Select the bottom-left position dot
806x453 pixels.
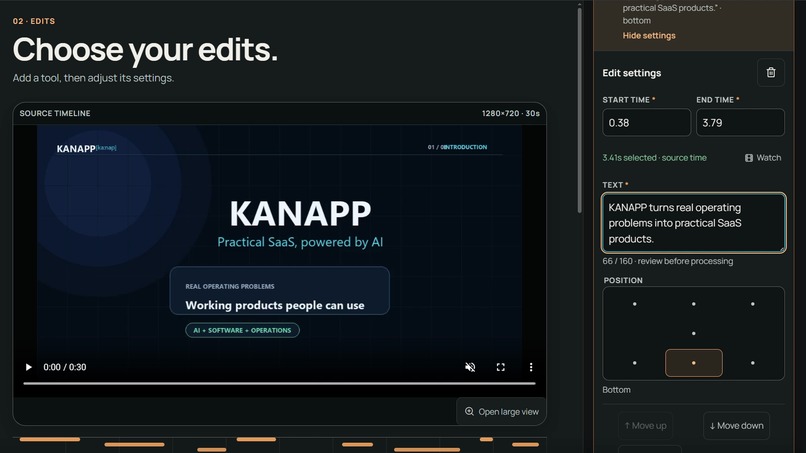pyautogui.click(x=634, y=363)
